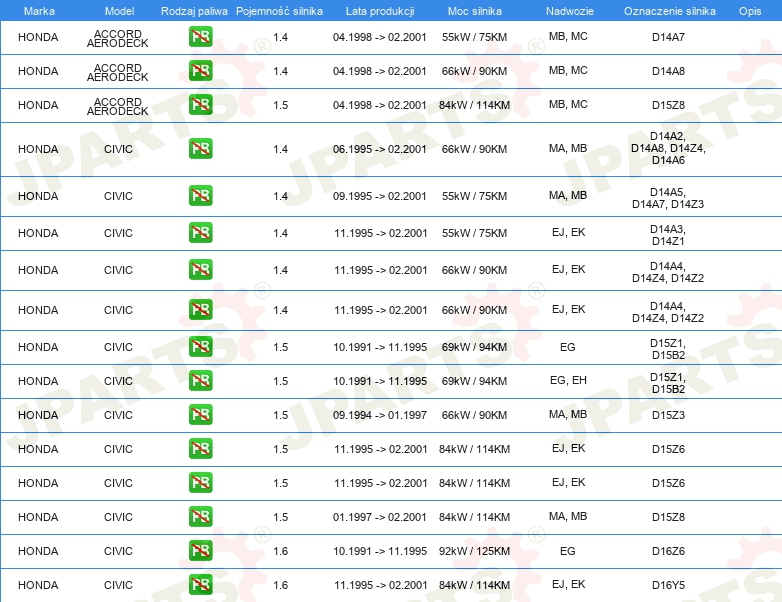Click engine capacity 1.6 in D16Z6 row
Viewport: 782px width, 602px height.
coord(280,551)
